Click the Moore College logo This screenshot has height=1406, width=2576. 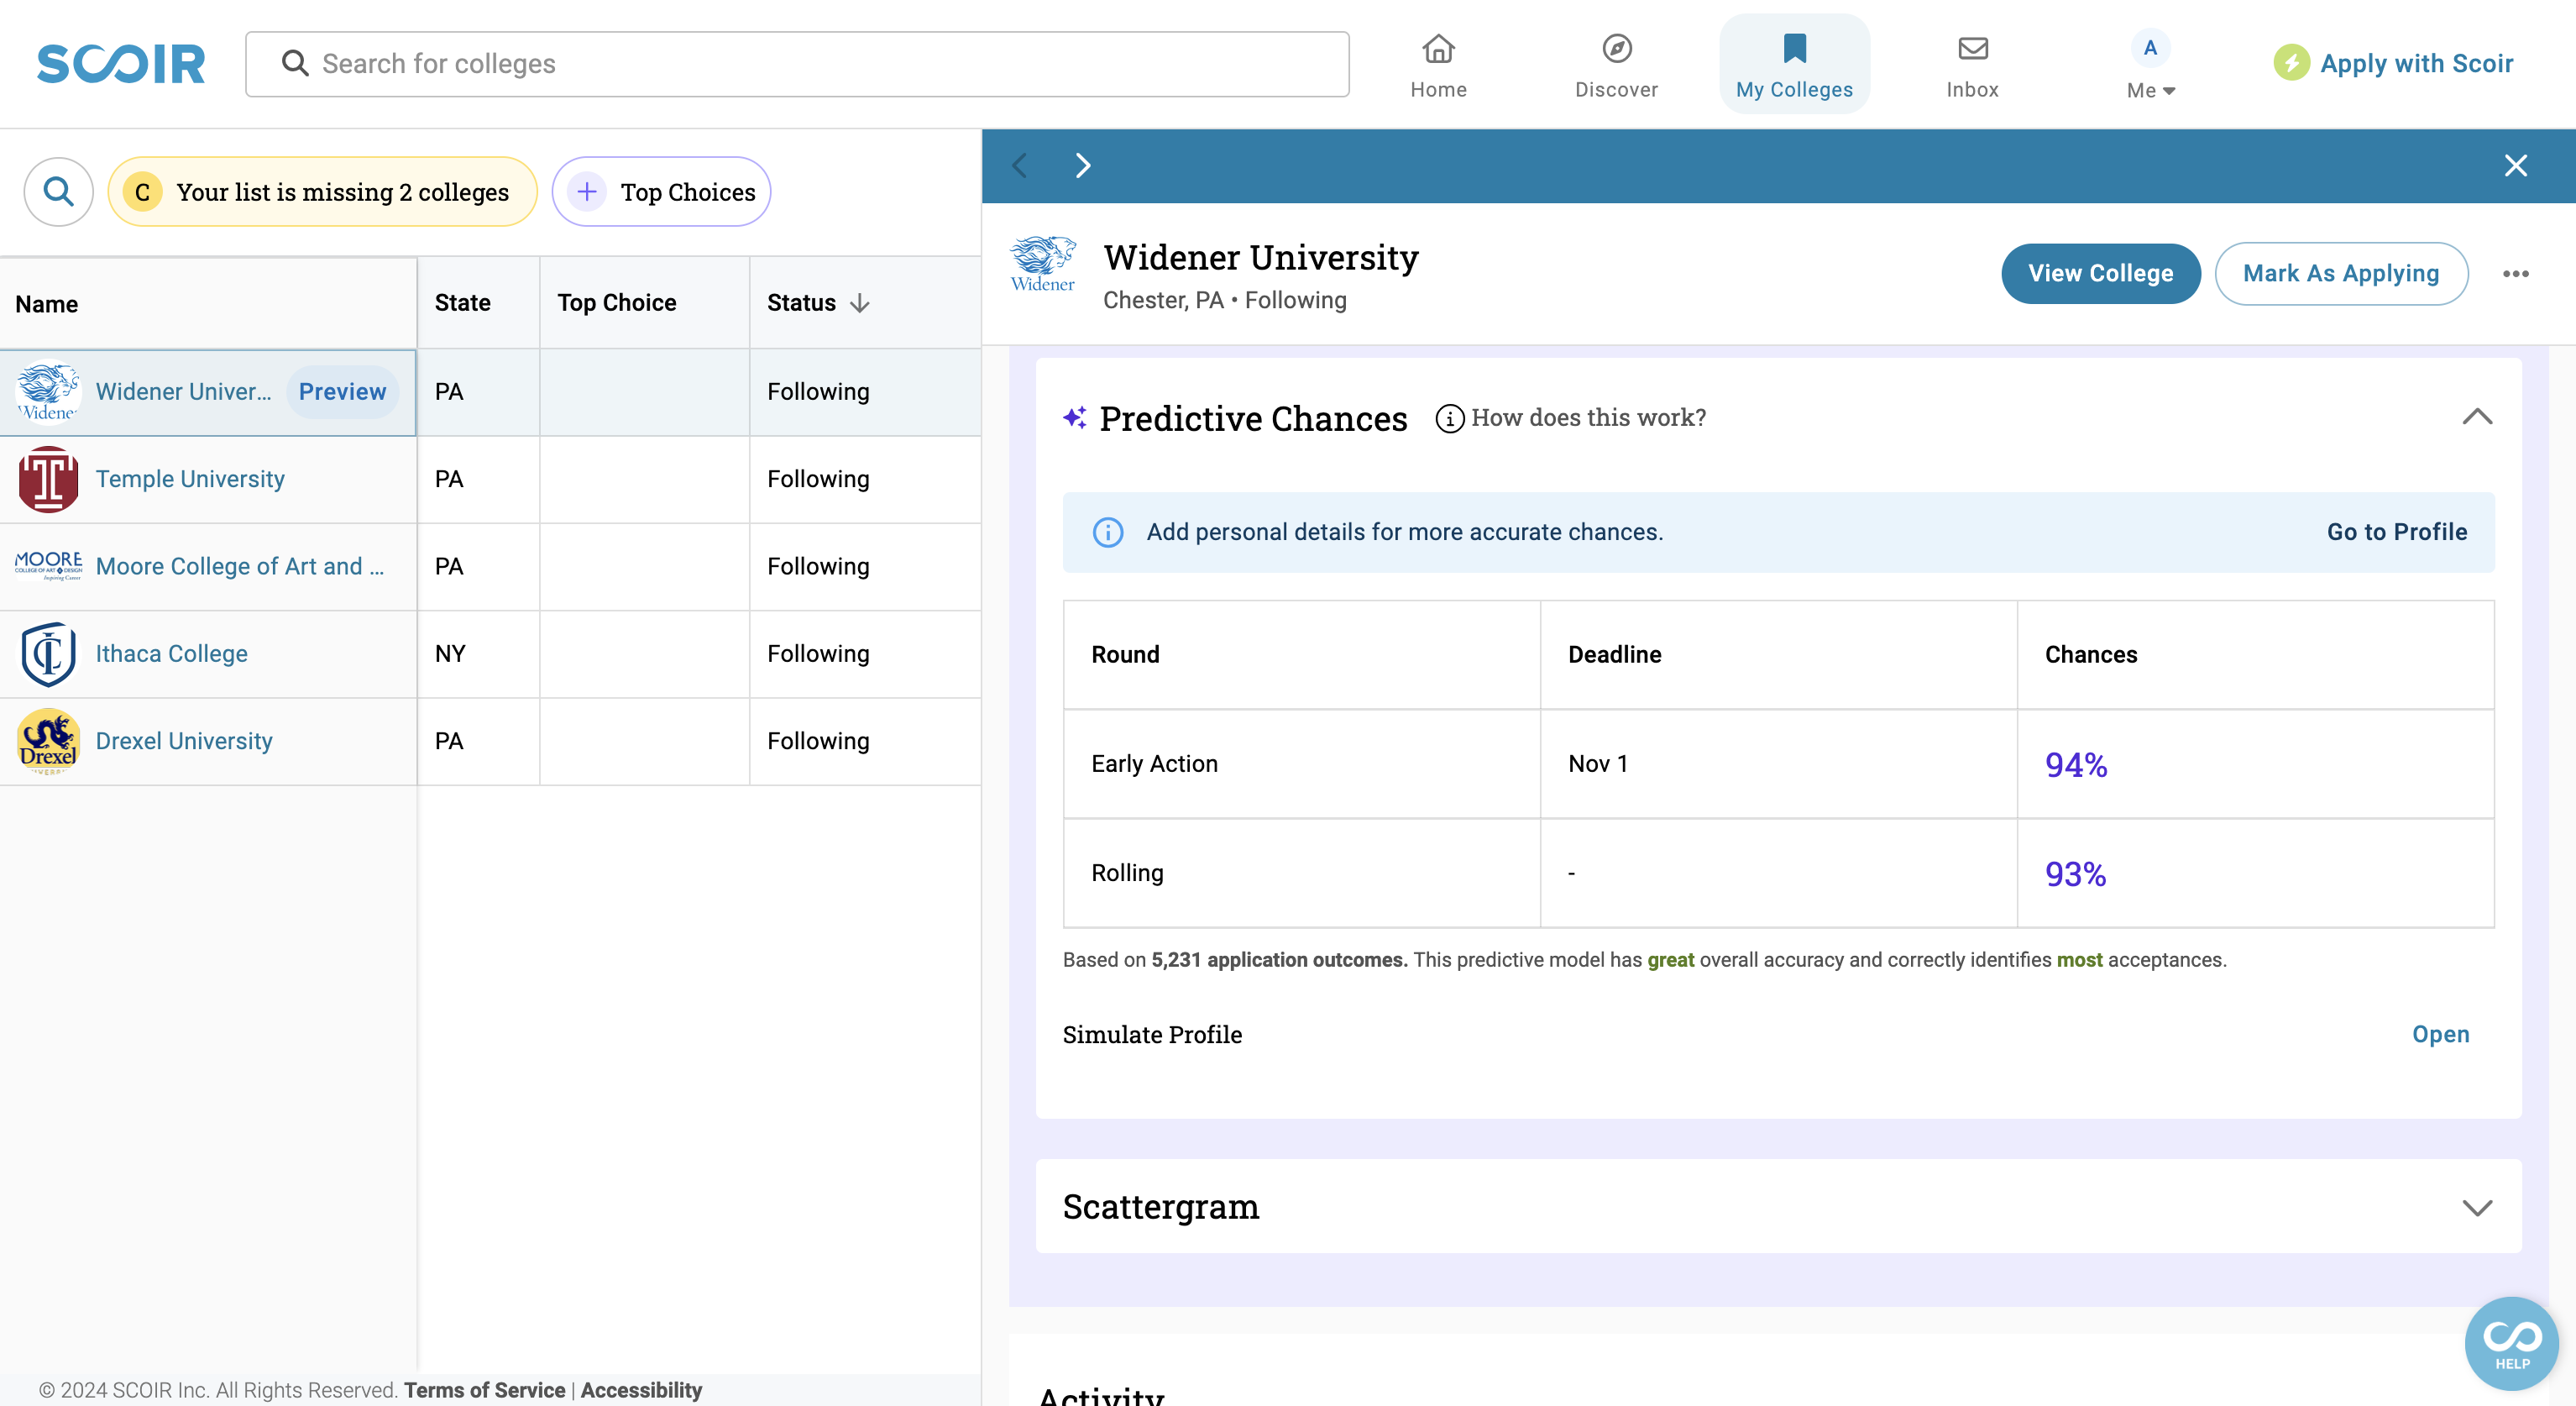click(48, 565)
